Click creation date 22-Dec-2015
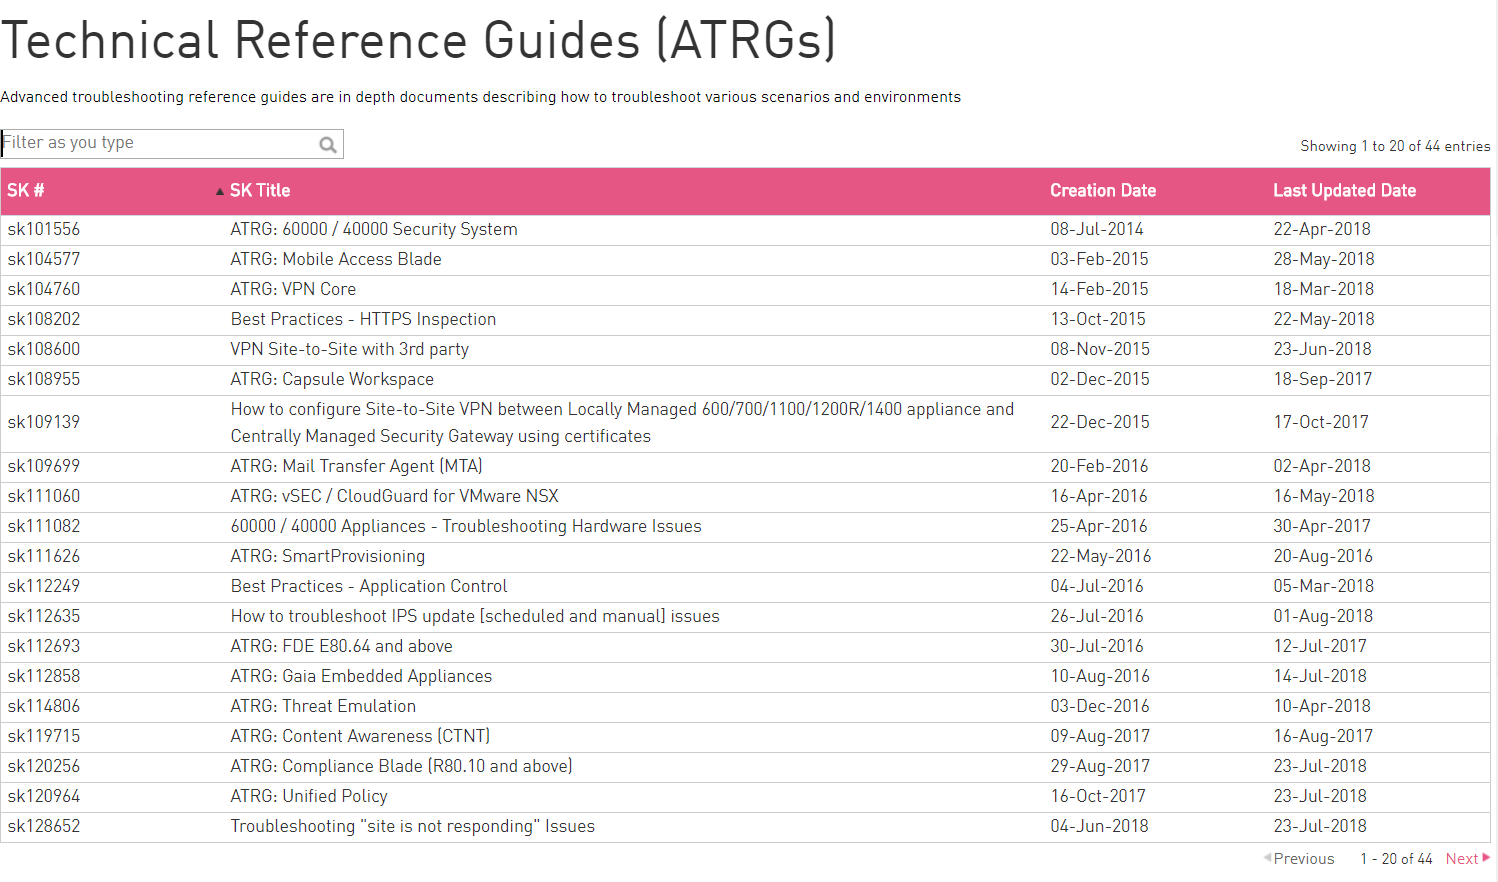This screenshot has width=1498, height=882. pyautogui.click(x=1100, y=422)
